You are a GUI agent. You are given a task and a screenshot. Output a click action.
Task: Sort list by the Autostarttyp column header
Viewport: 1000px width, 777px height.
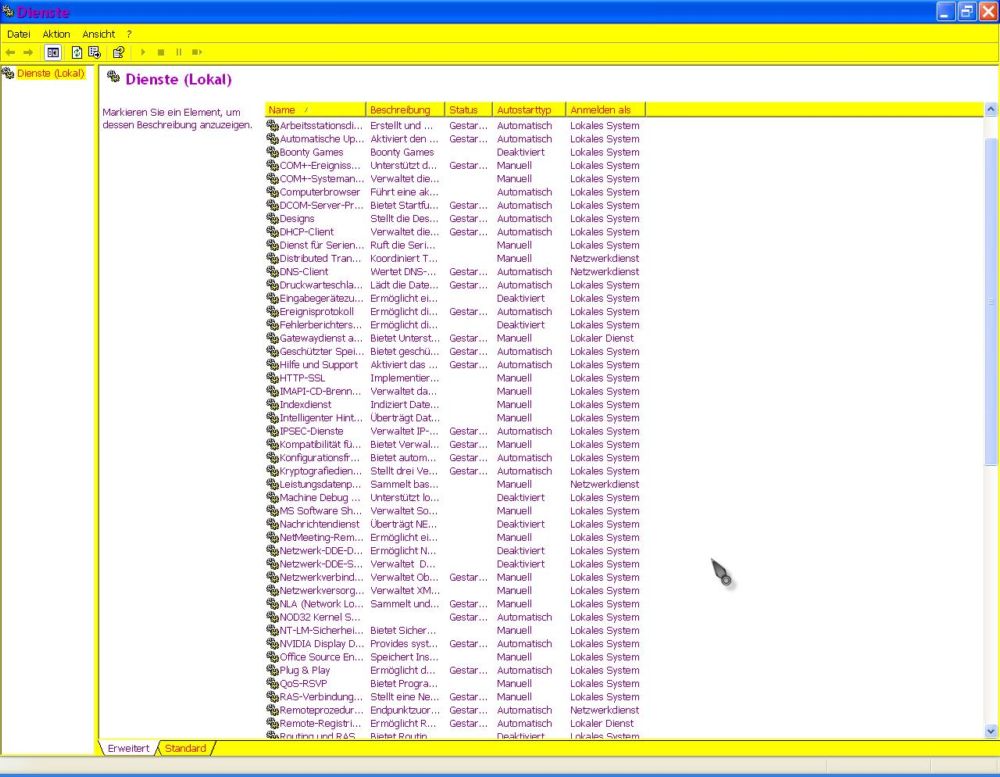point(528,110)
